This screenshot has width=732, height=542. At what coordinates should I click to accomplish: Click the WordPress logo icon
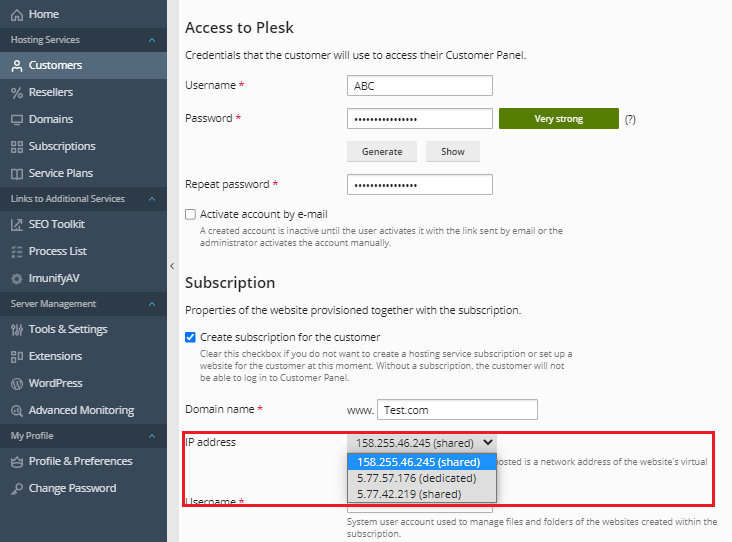16,383
